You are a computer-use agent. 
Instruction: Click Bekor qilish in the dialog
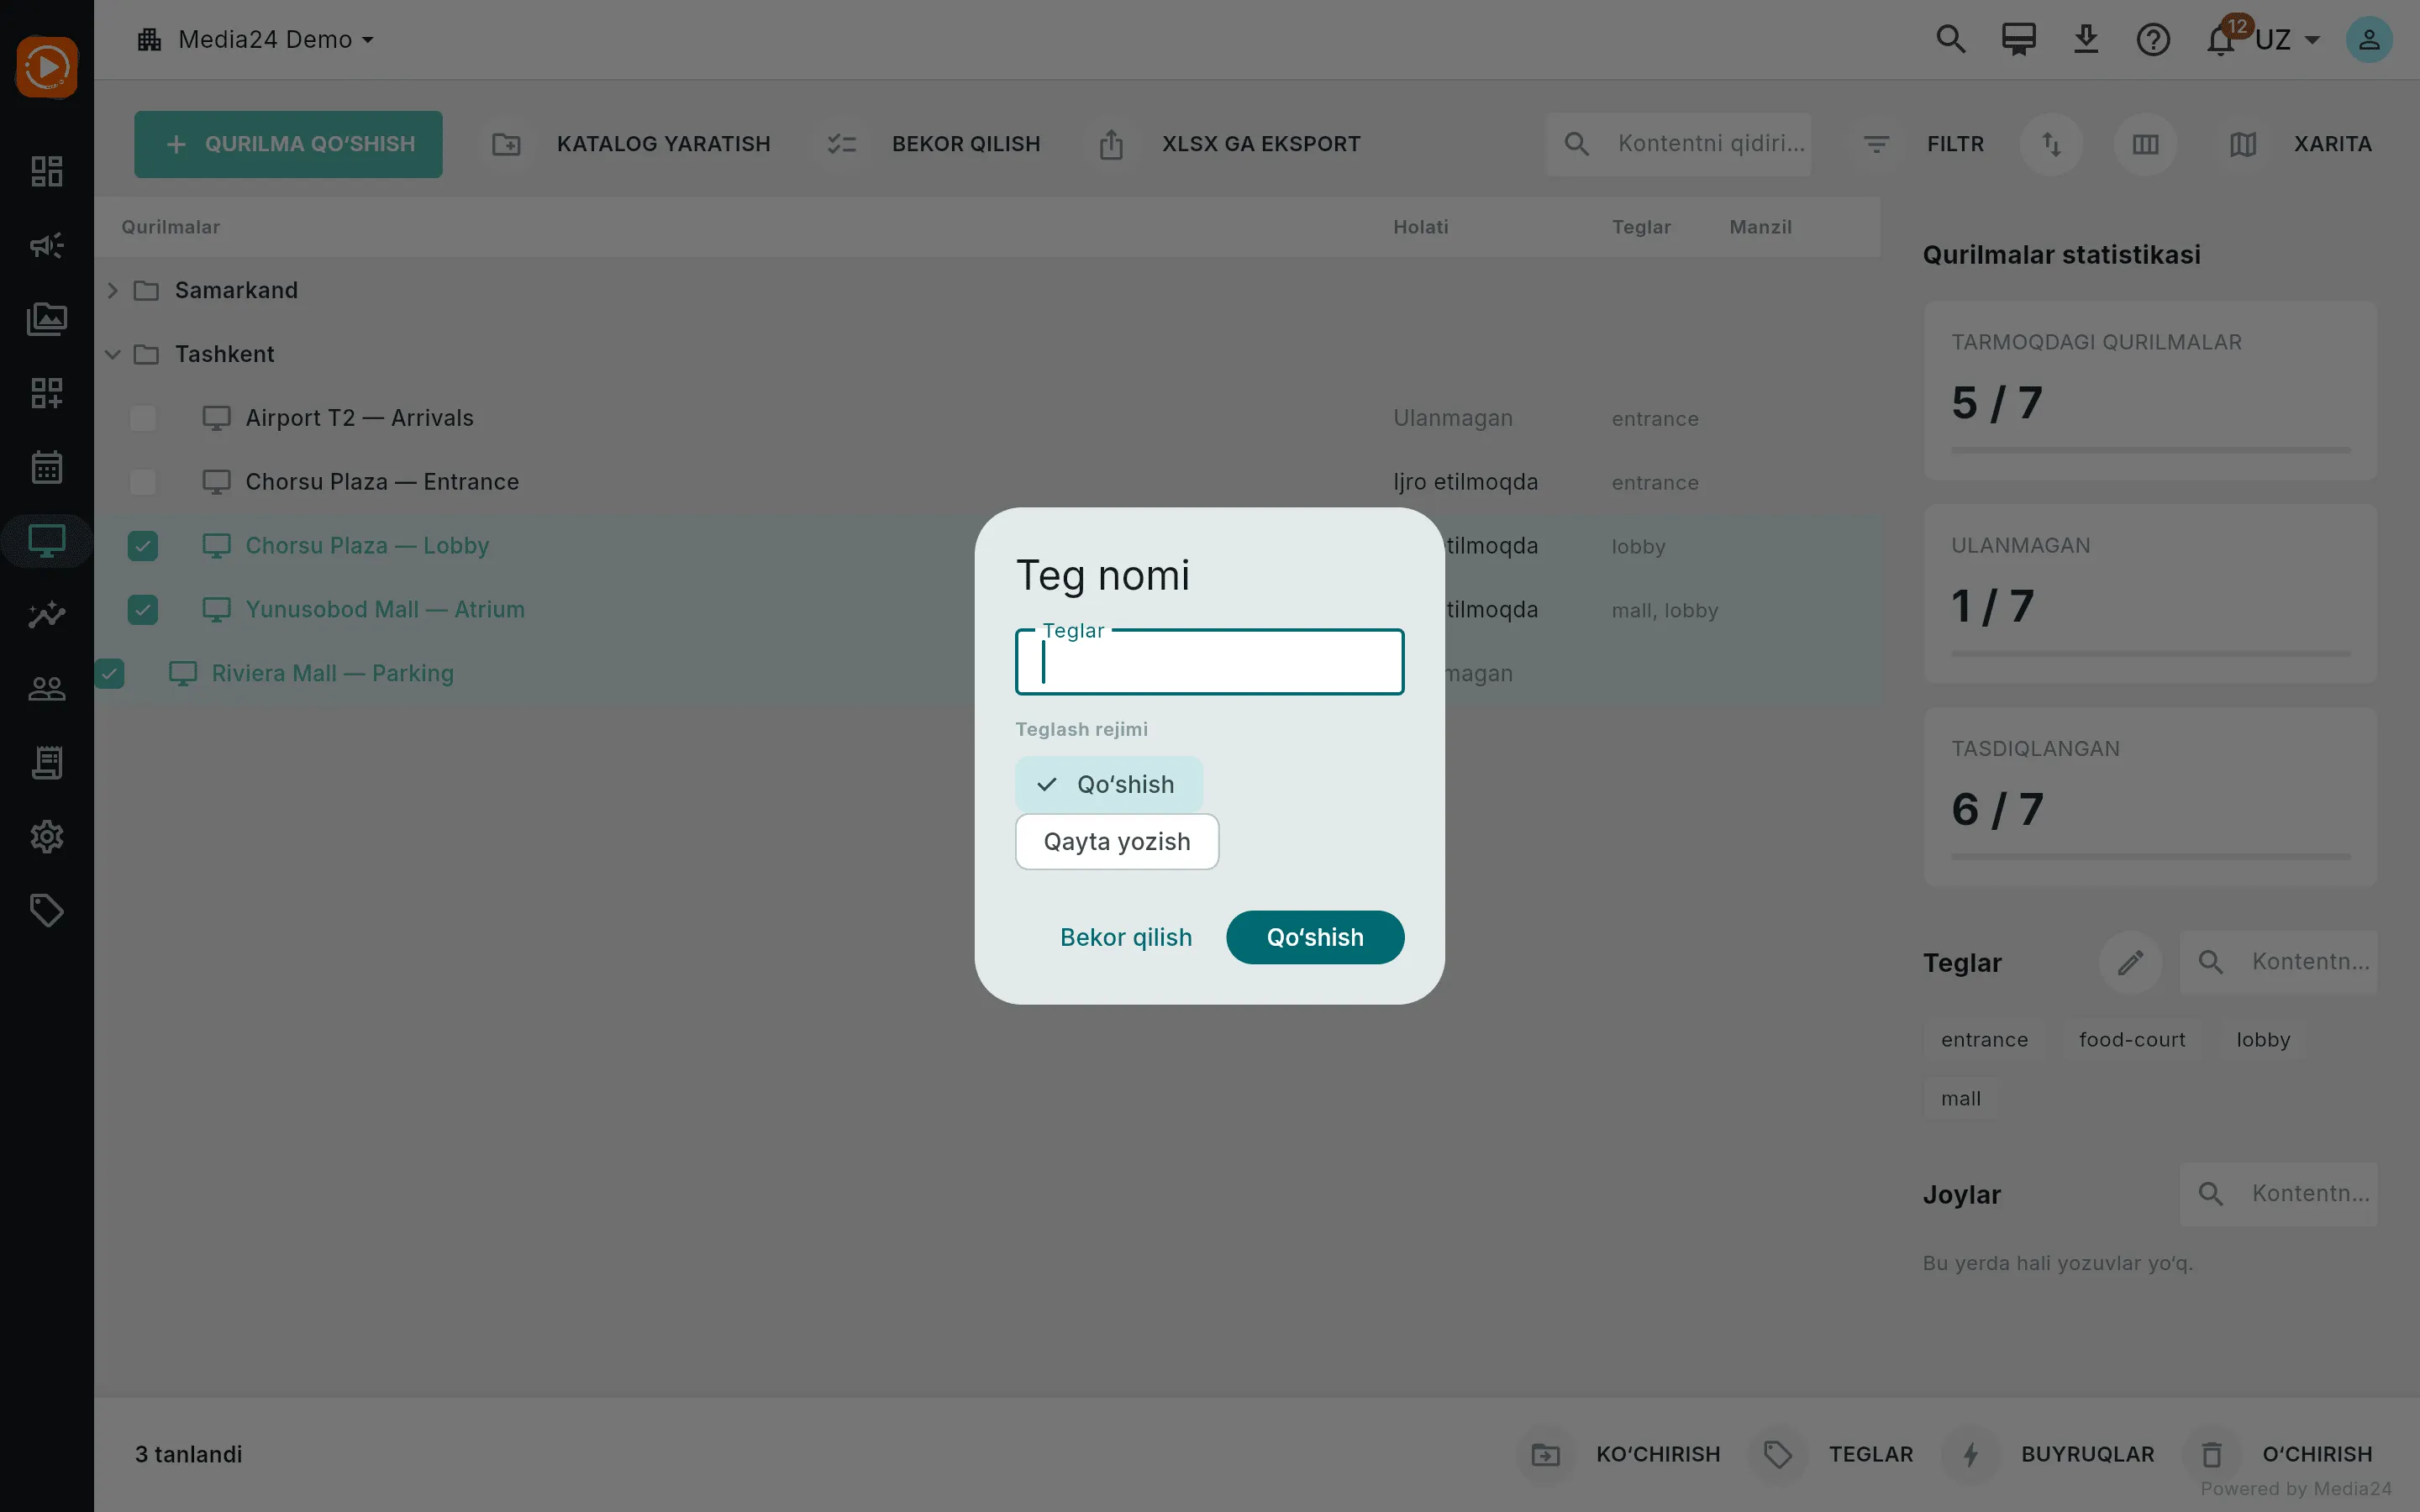tap(1126, 938)
